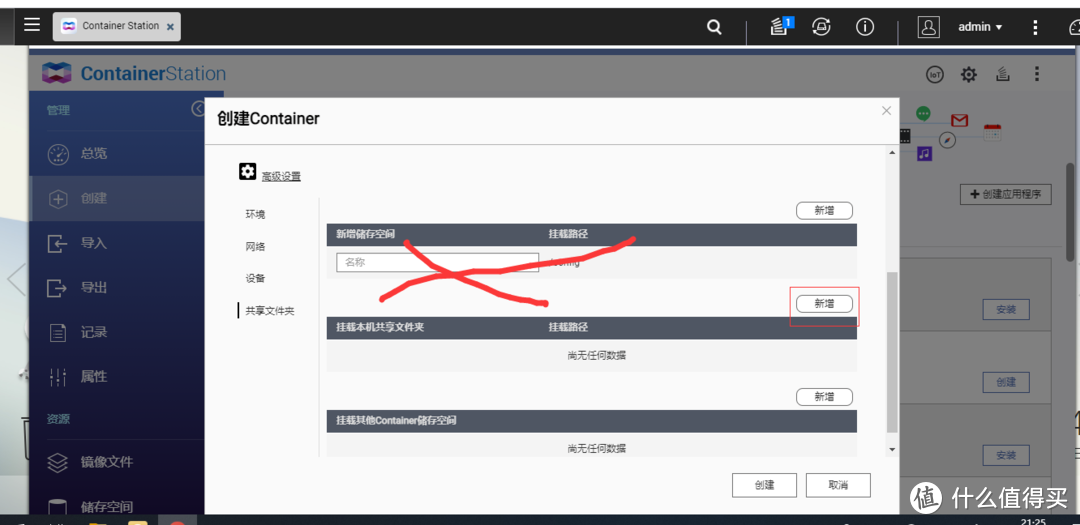Image resolution: width=1080 pixels, height=525 pixels.
Task: Click the 创建应用程序 button in background
Action: tap(1006, 194)
